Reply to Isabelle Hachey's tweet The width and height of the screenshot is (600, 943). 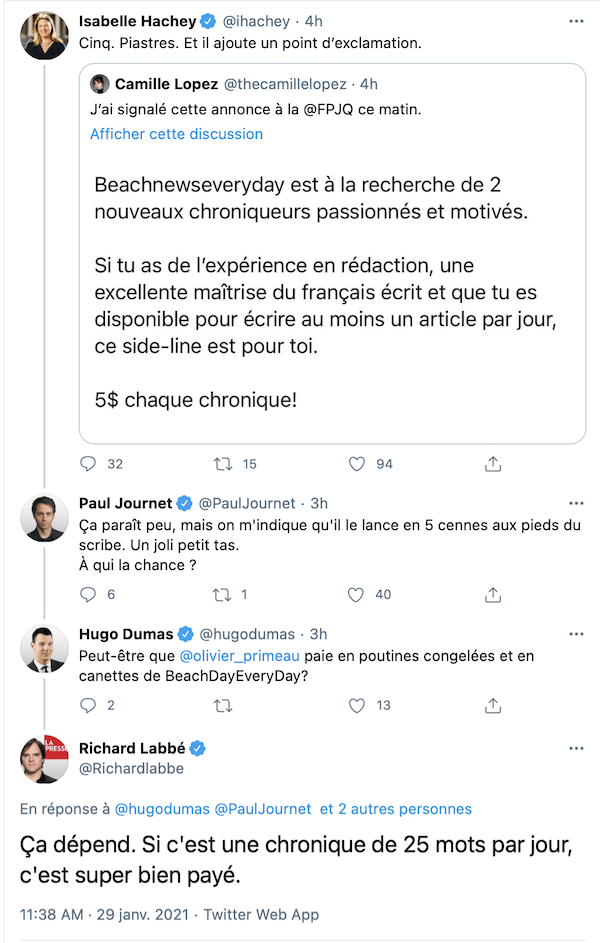point(88,464)
